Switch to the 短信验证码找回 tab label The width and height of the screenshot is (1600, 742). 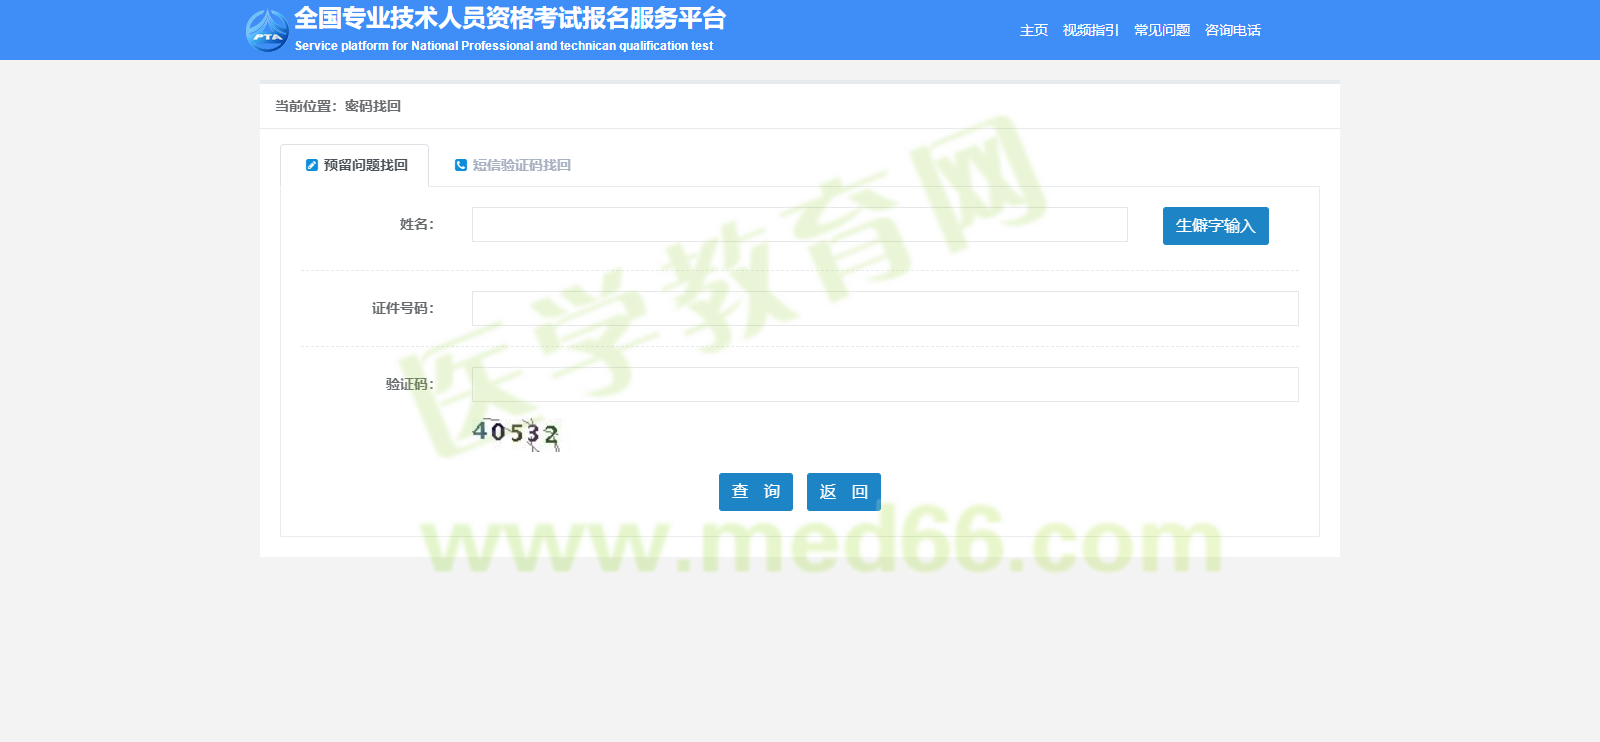pos(521,165)
